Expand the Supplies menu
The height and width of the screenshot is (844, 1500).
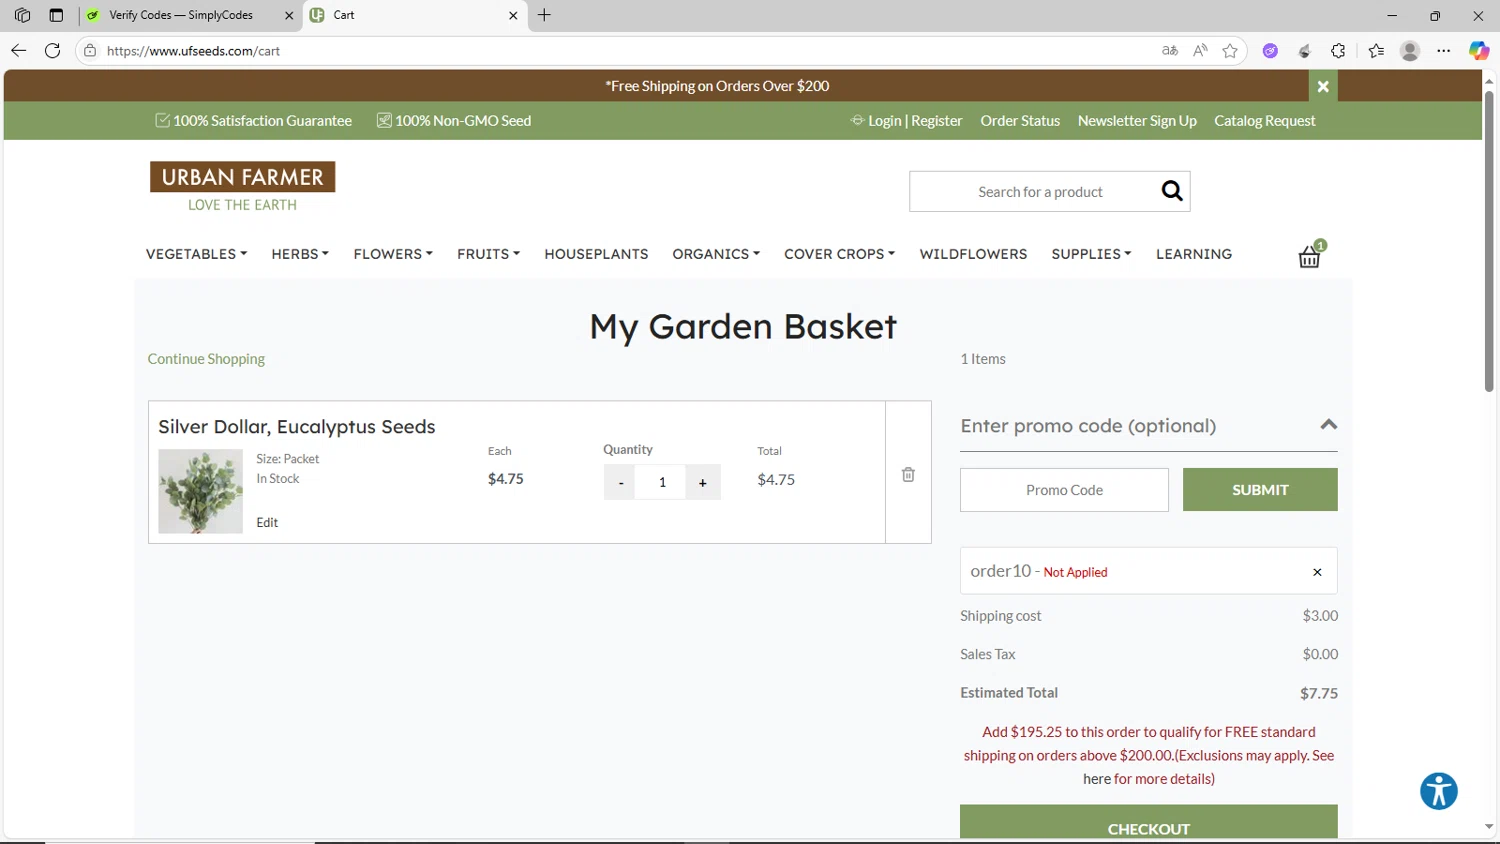pyautogui.click(x=1091, y=254)
